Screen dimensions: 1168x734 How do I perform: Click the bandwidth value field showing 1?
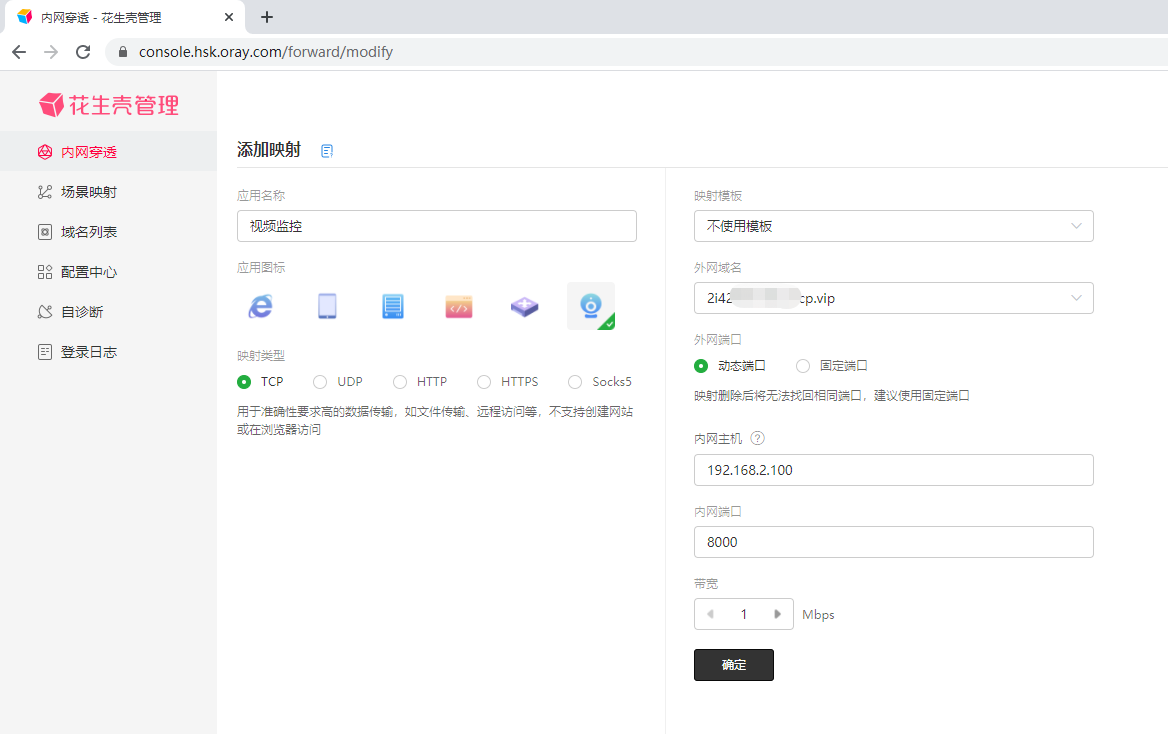pos(743,614)
